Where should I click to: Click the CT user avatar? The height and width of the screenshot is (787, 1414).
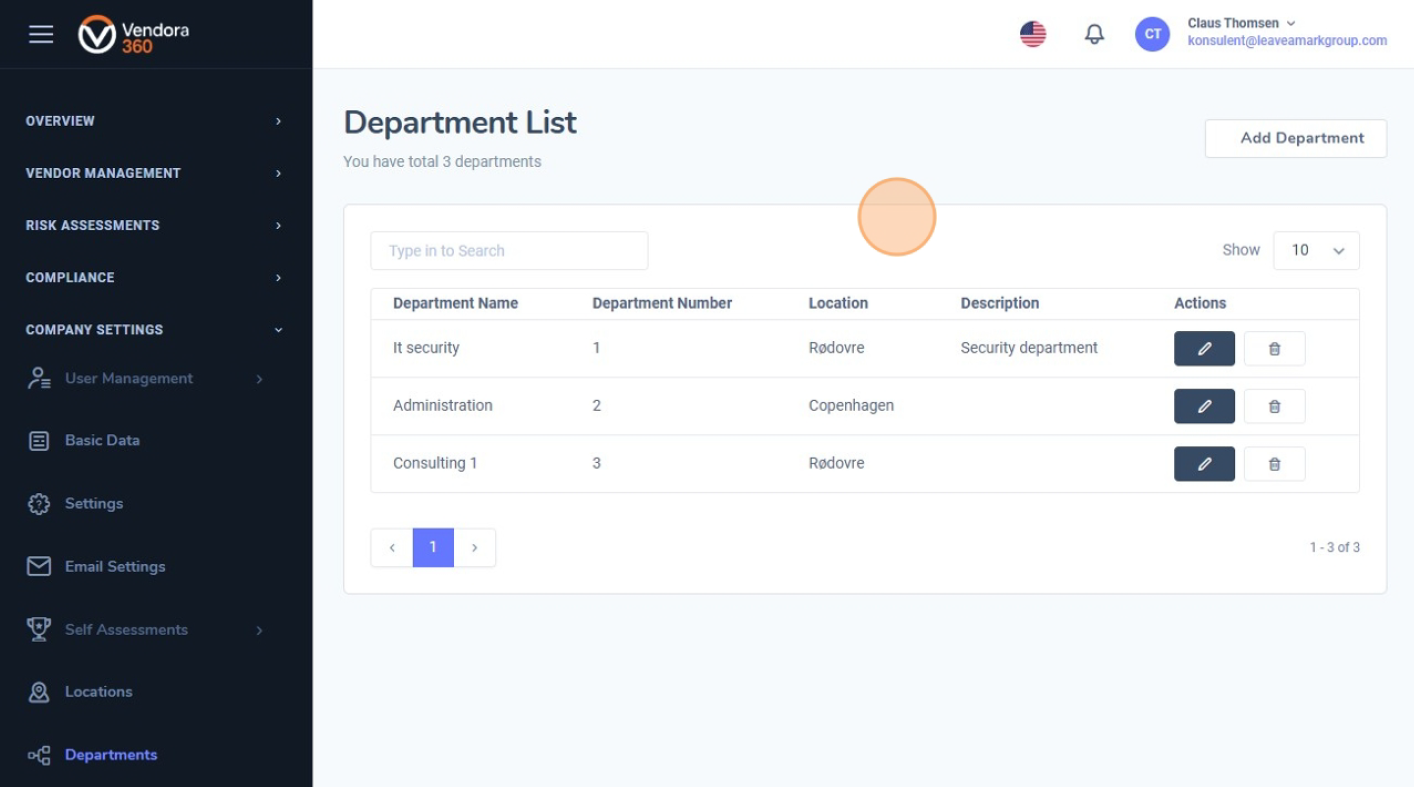coord(1152,34)
